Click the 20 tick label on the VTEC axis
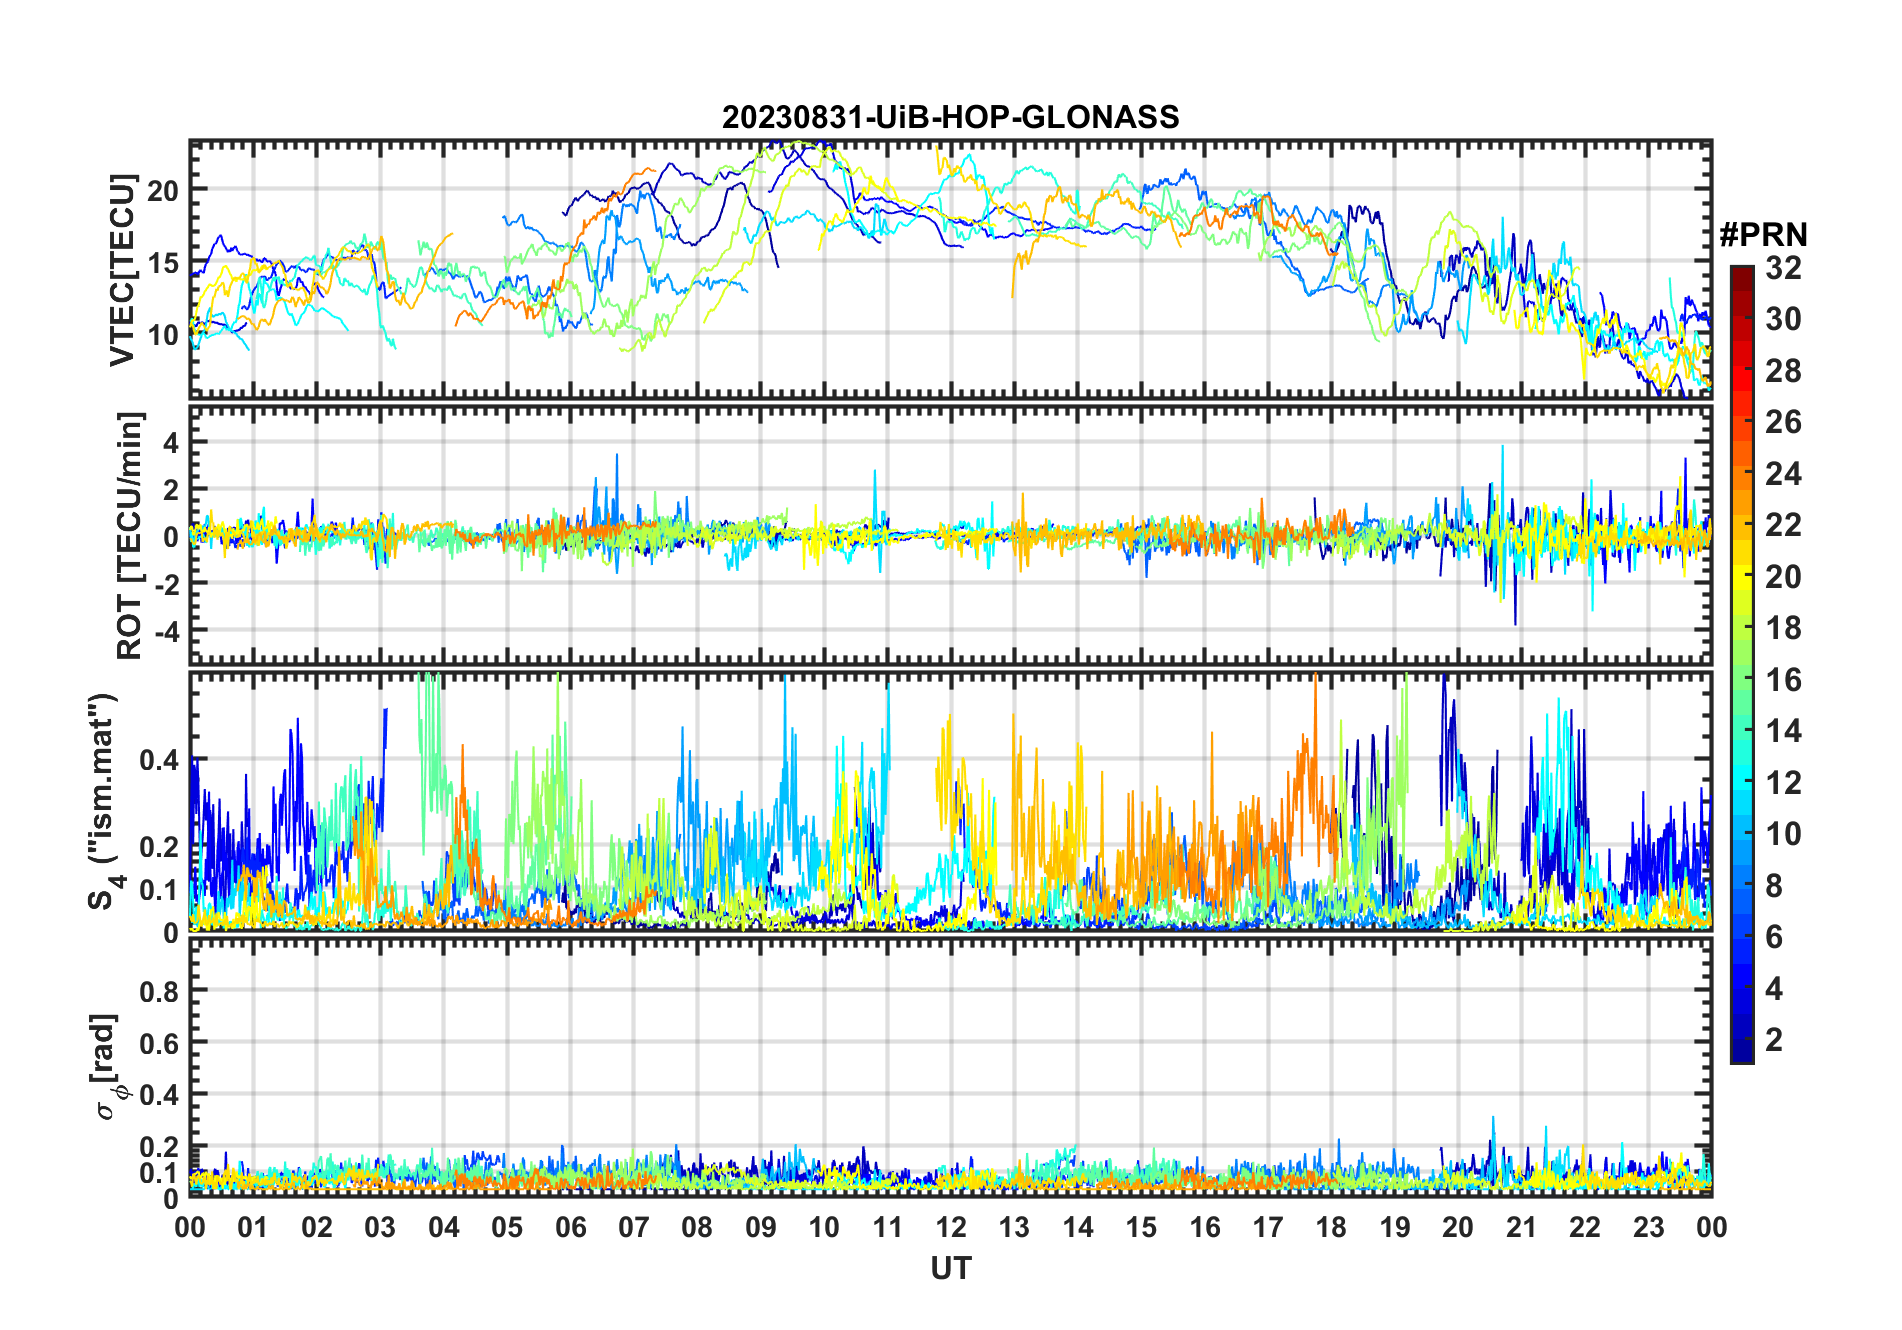 click(163, 190)
